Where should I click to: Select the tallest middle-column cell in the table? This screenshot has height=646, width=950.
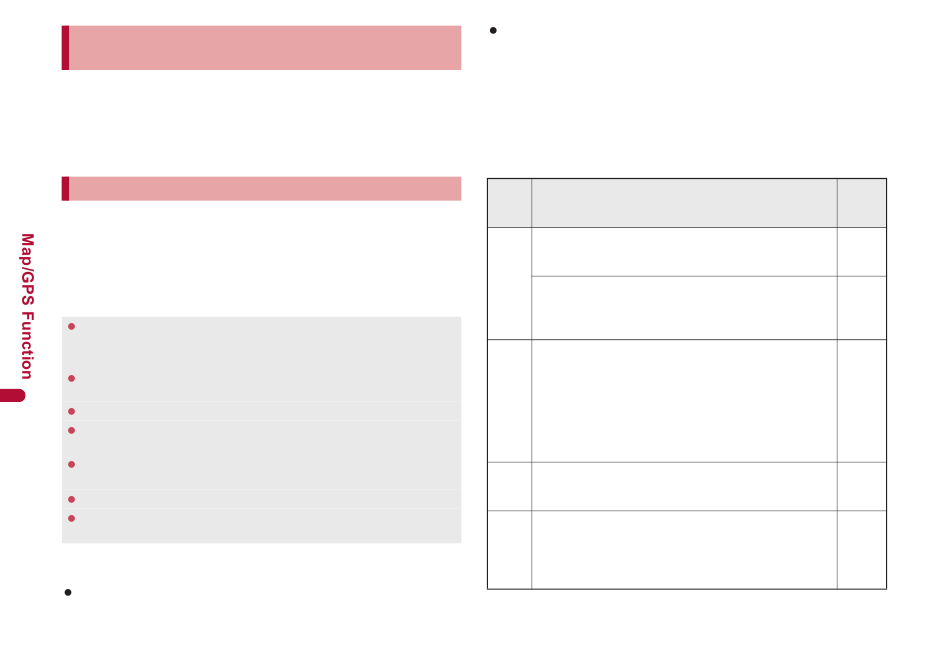(684, 401)
